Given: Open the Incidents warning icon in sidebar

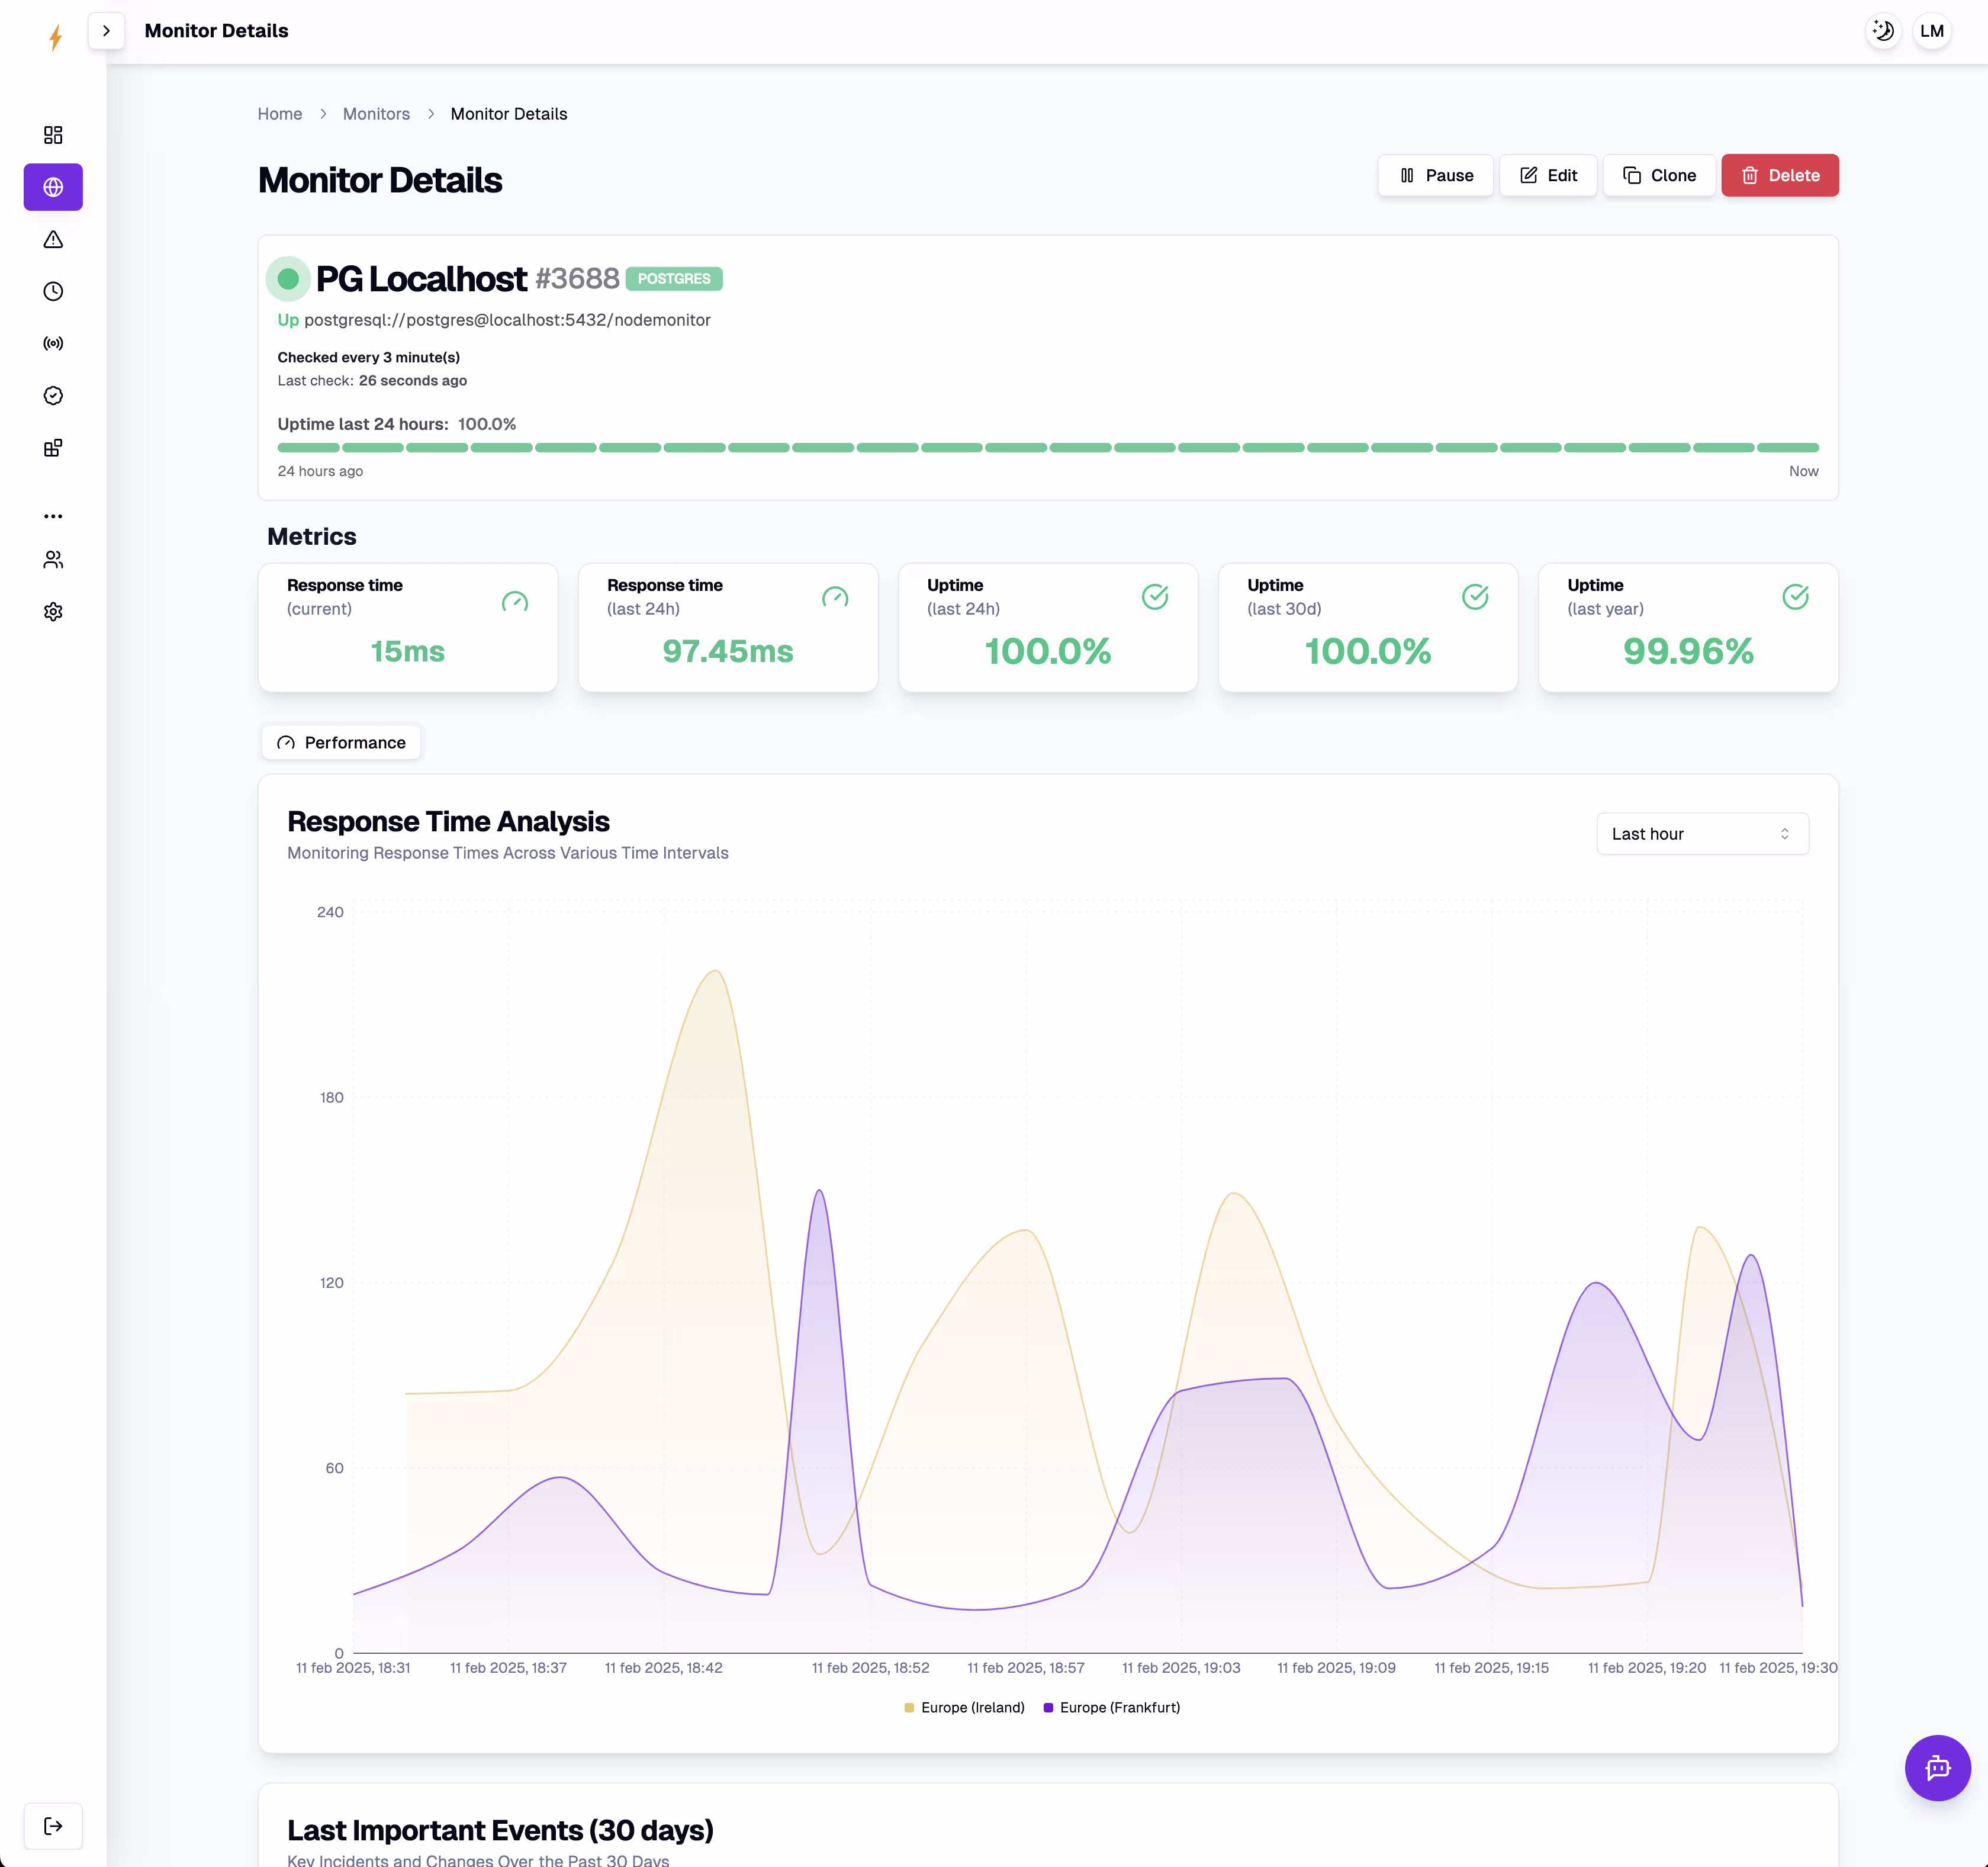Looking at the screenshot, I should point(52,239).
